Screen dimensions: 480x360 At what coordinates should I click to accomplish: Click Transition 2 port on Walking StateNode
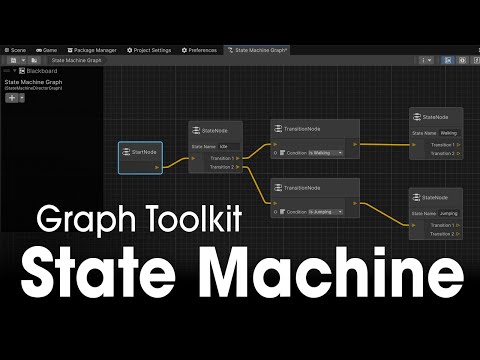(459, 153)
